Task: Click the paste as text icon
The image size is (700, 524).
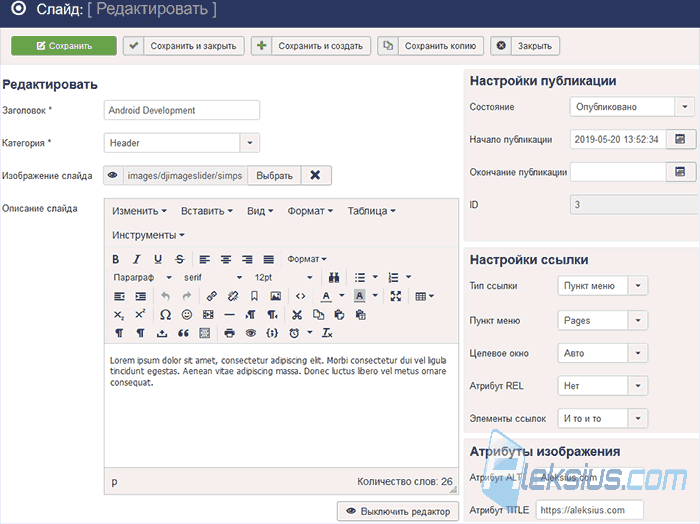Action: point(361,315)
